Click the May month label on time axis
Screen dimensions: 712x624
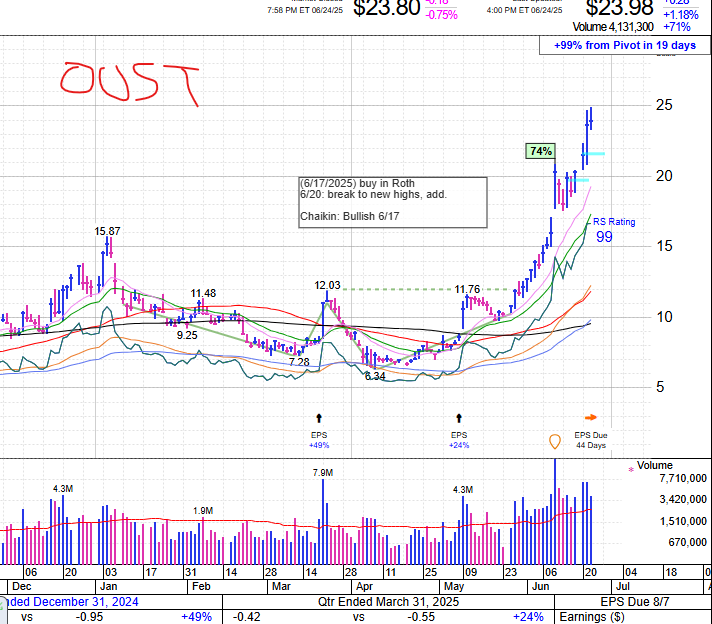[x=454, y=586]
